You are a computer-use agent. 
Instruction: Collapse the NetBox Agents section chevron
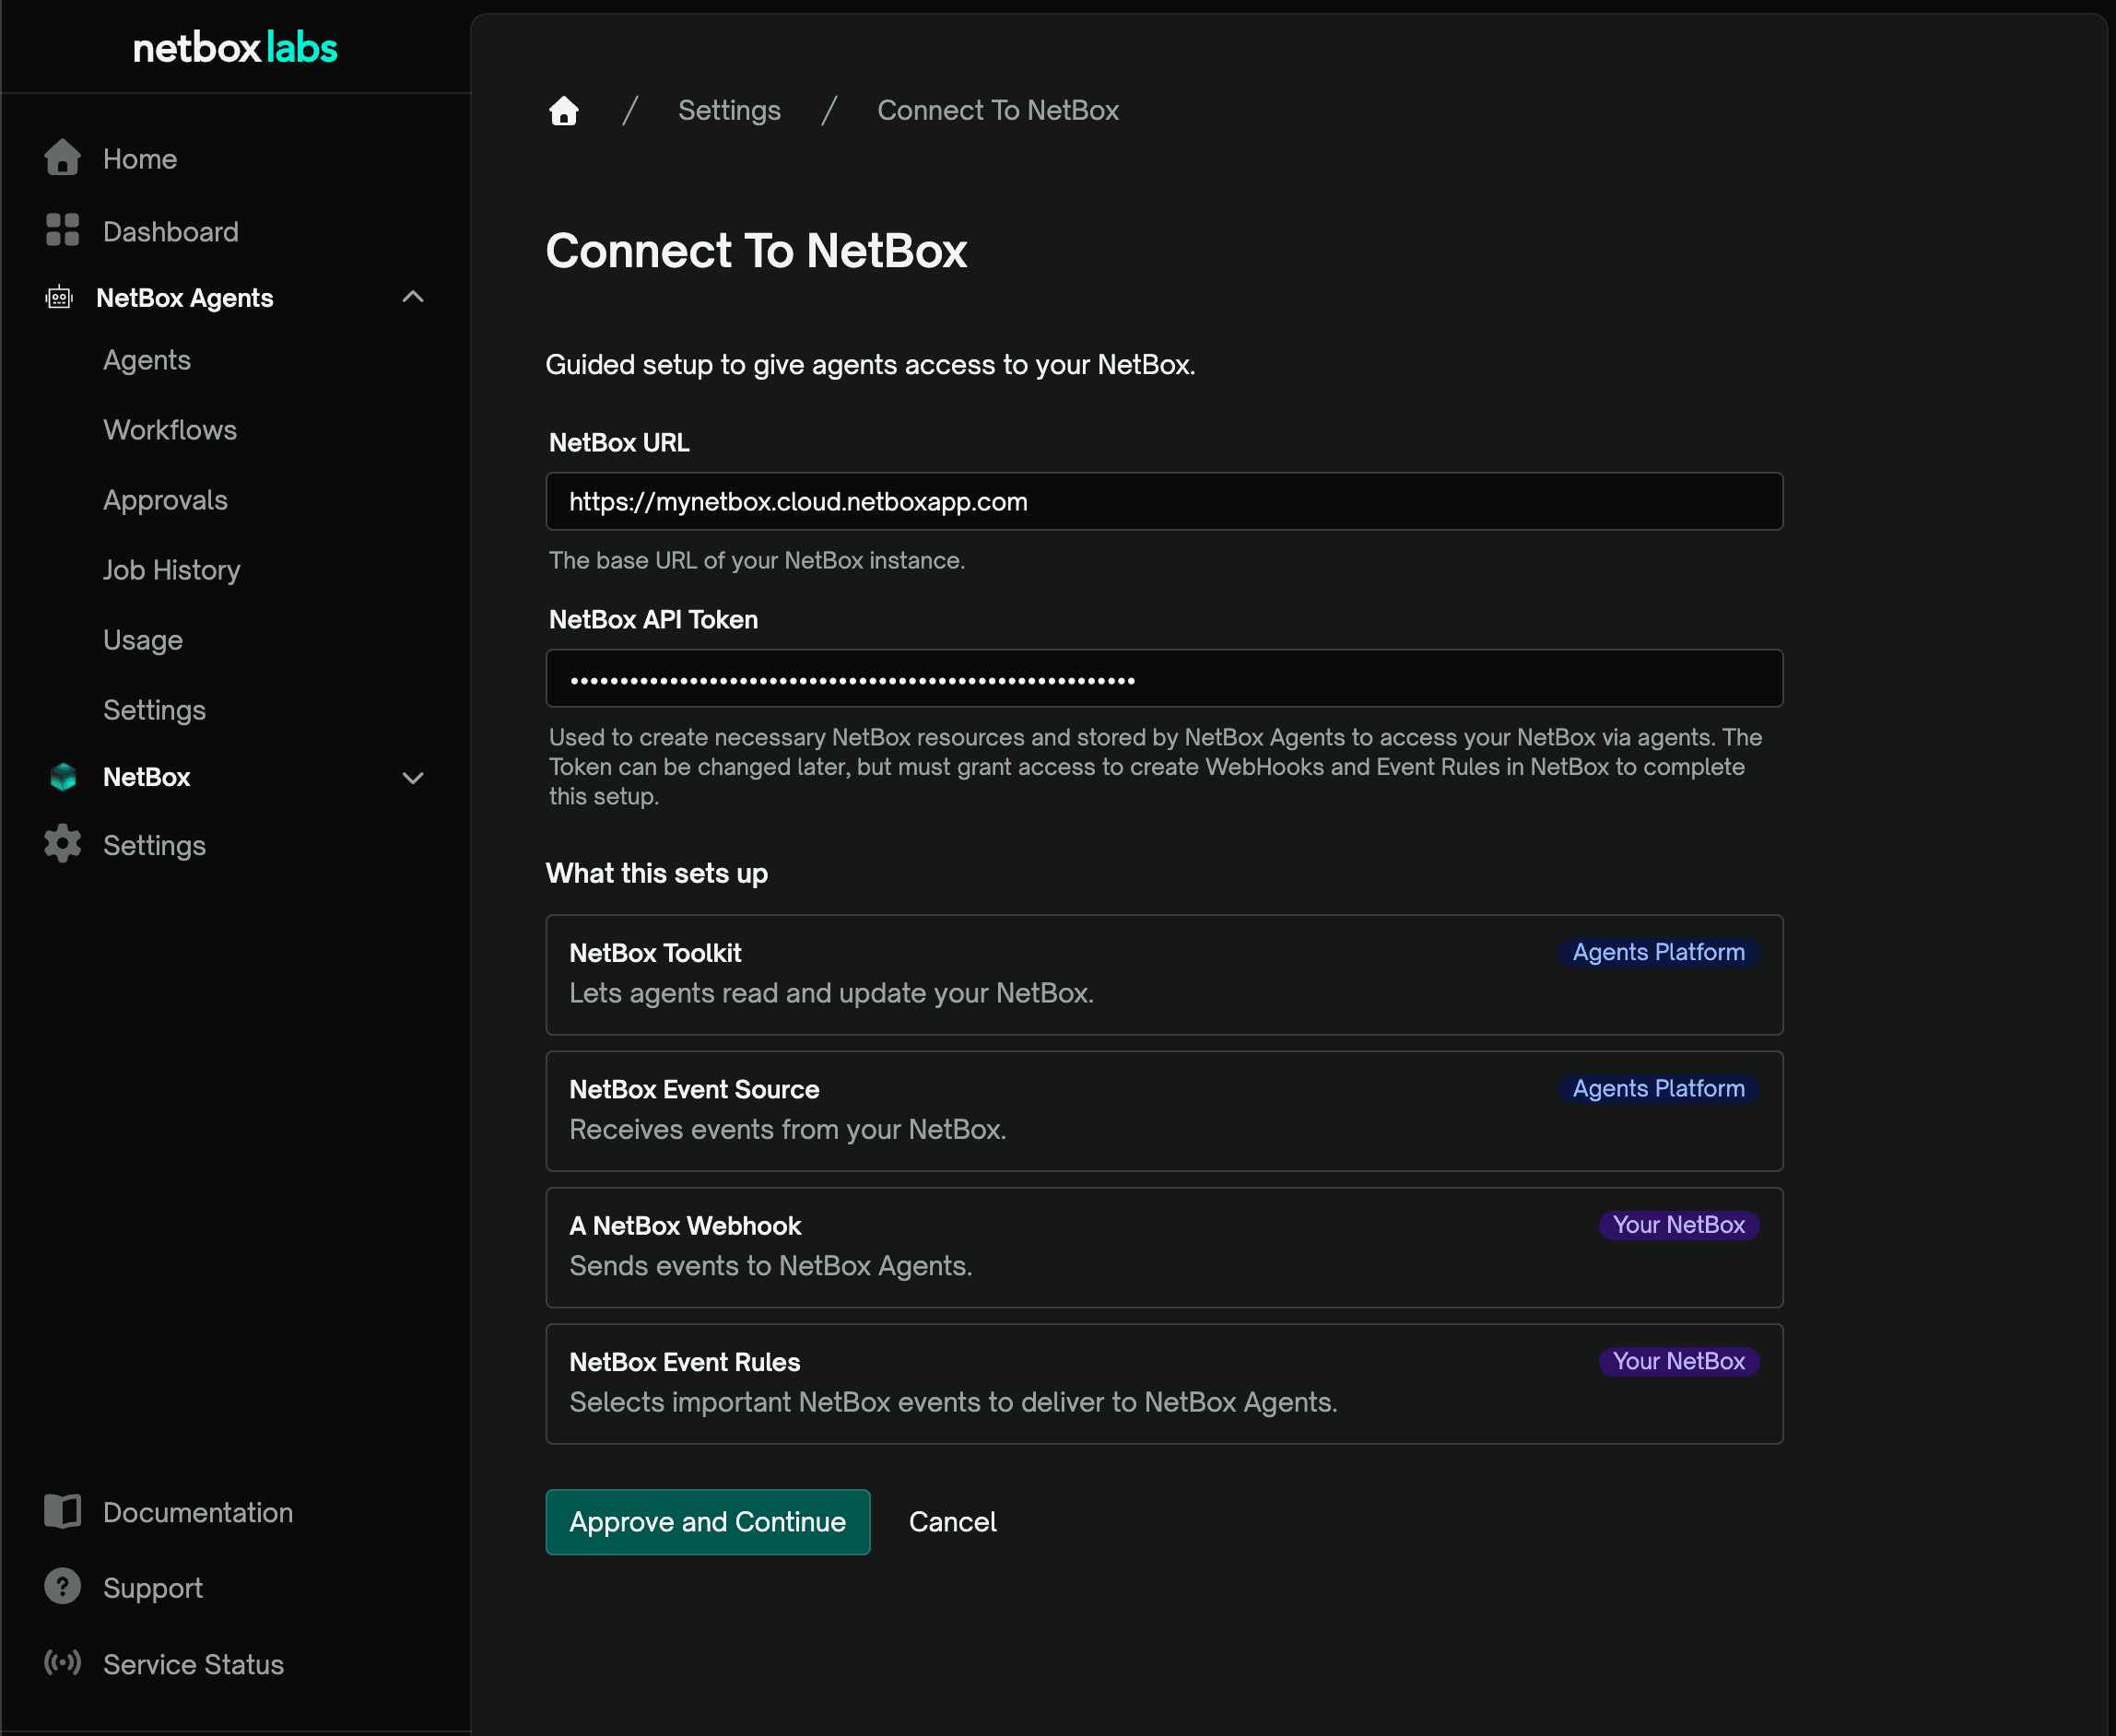[x=413, y=297]
